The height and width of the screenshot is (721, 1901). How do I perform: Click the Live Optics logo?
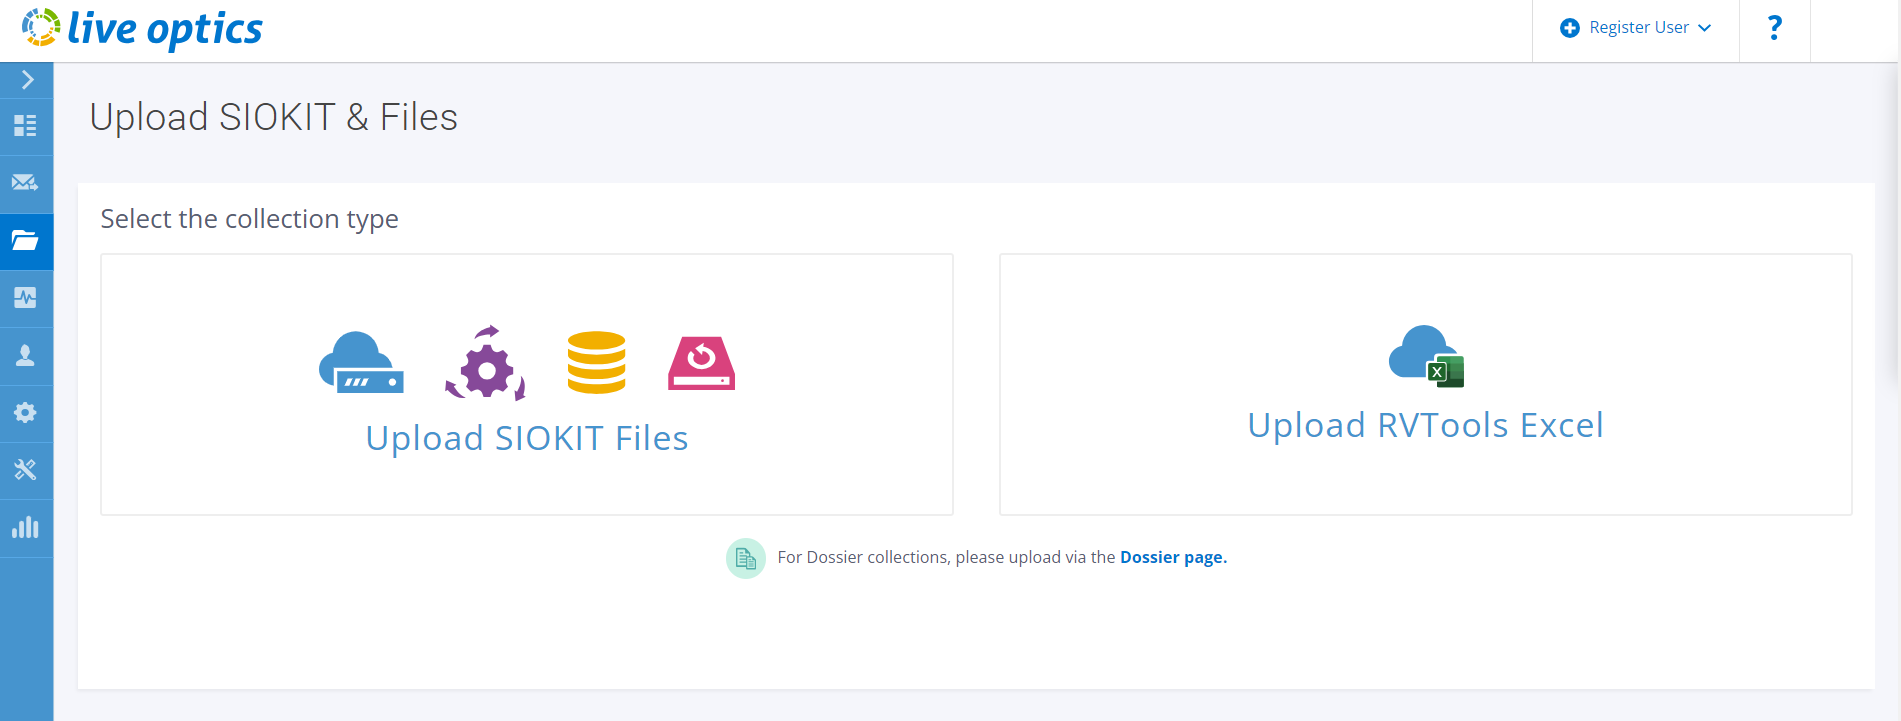(x=142, y=28)
